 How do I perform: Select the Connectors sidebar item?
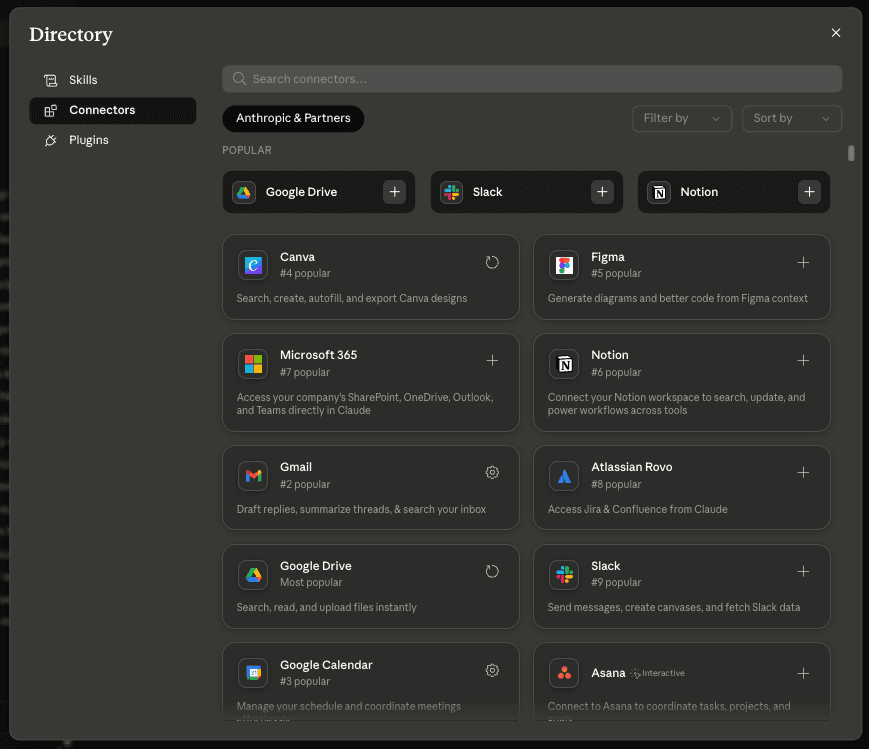click(x=113, y=110)
